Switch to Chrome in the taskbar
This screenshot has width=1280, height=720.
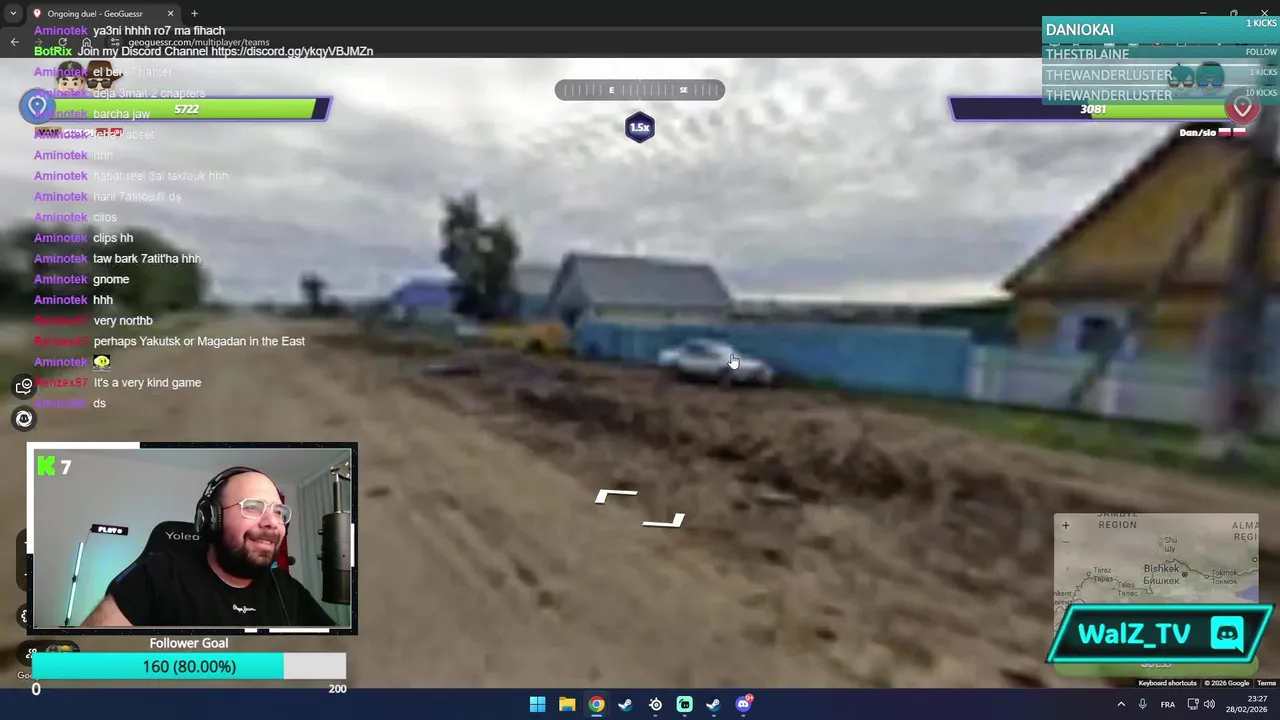pyautogui.click(x=596, y=704)
